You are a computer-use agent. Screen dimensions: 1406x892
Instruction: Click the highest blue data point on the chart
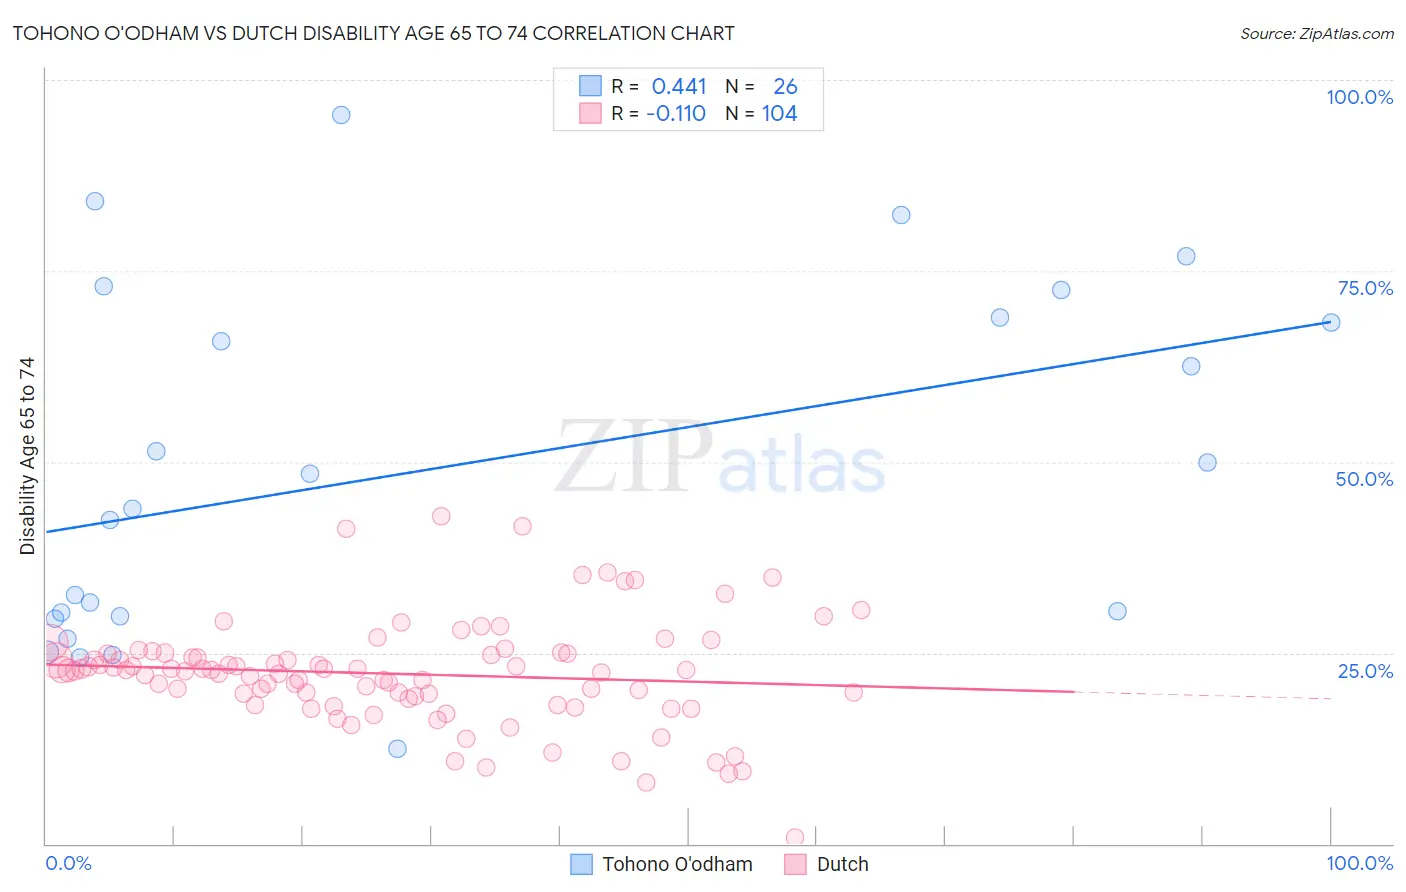click(341, 115)
